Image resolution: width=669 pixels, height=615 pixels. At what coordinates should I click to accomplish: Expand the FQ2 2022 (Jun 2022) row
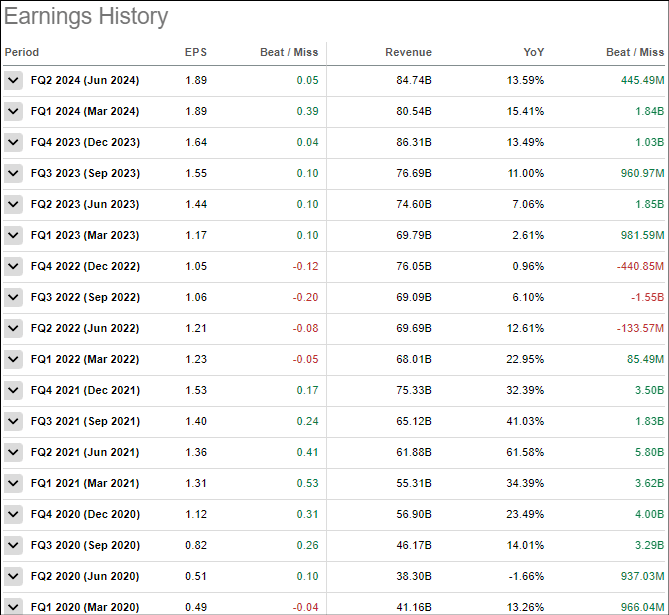click(x=13, y=329)
